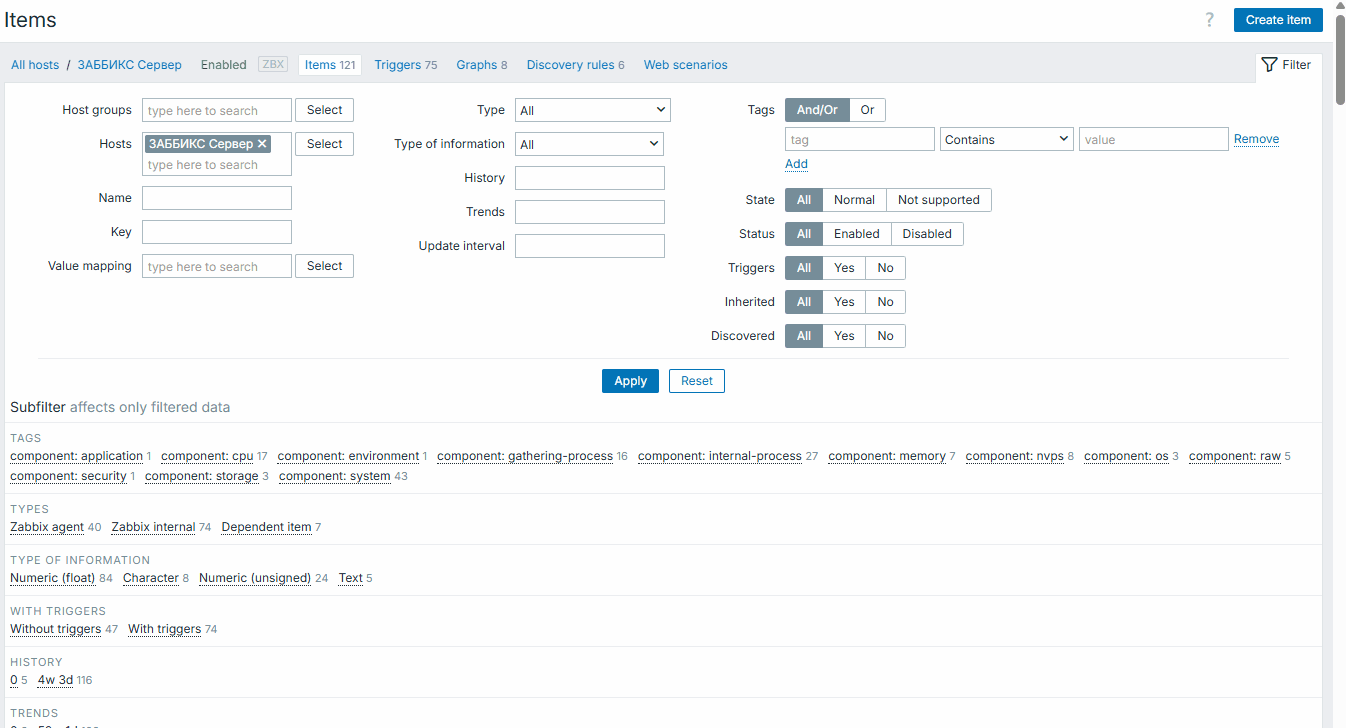This screenshot has width=1346, height=728.
Task: Filter by component: cpu subfilter tag
Action: [207, 456]
